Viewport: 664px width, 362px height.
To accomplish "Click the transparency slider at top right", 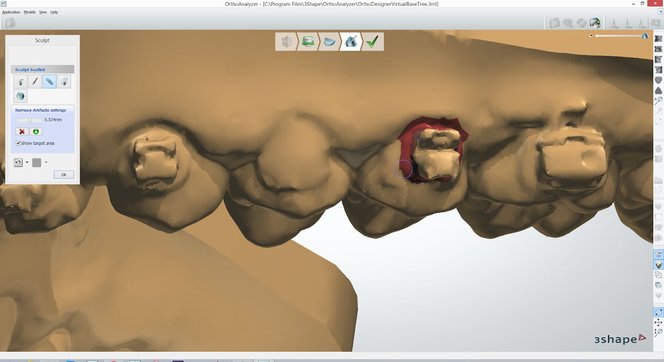I will tap(618, 36).
